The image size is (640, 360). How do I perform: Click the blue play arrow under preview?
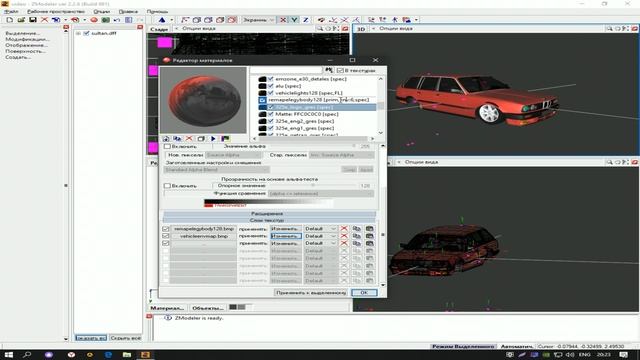[x=213, y=139]
